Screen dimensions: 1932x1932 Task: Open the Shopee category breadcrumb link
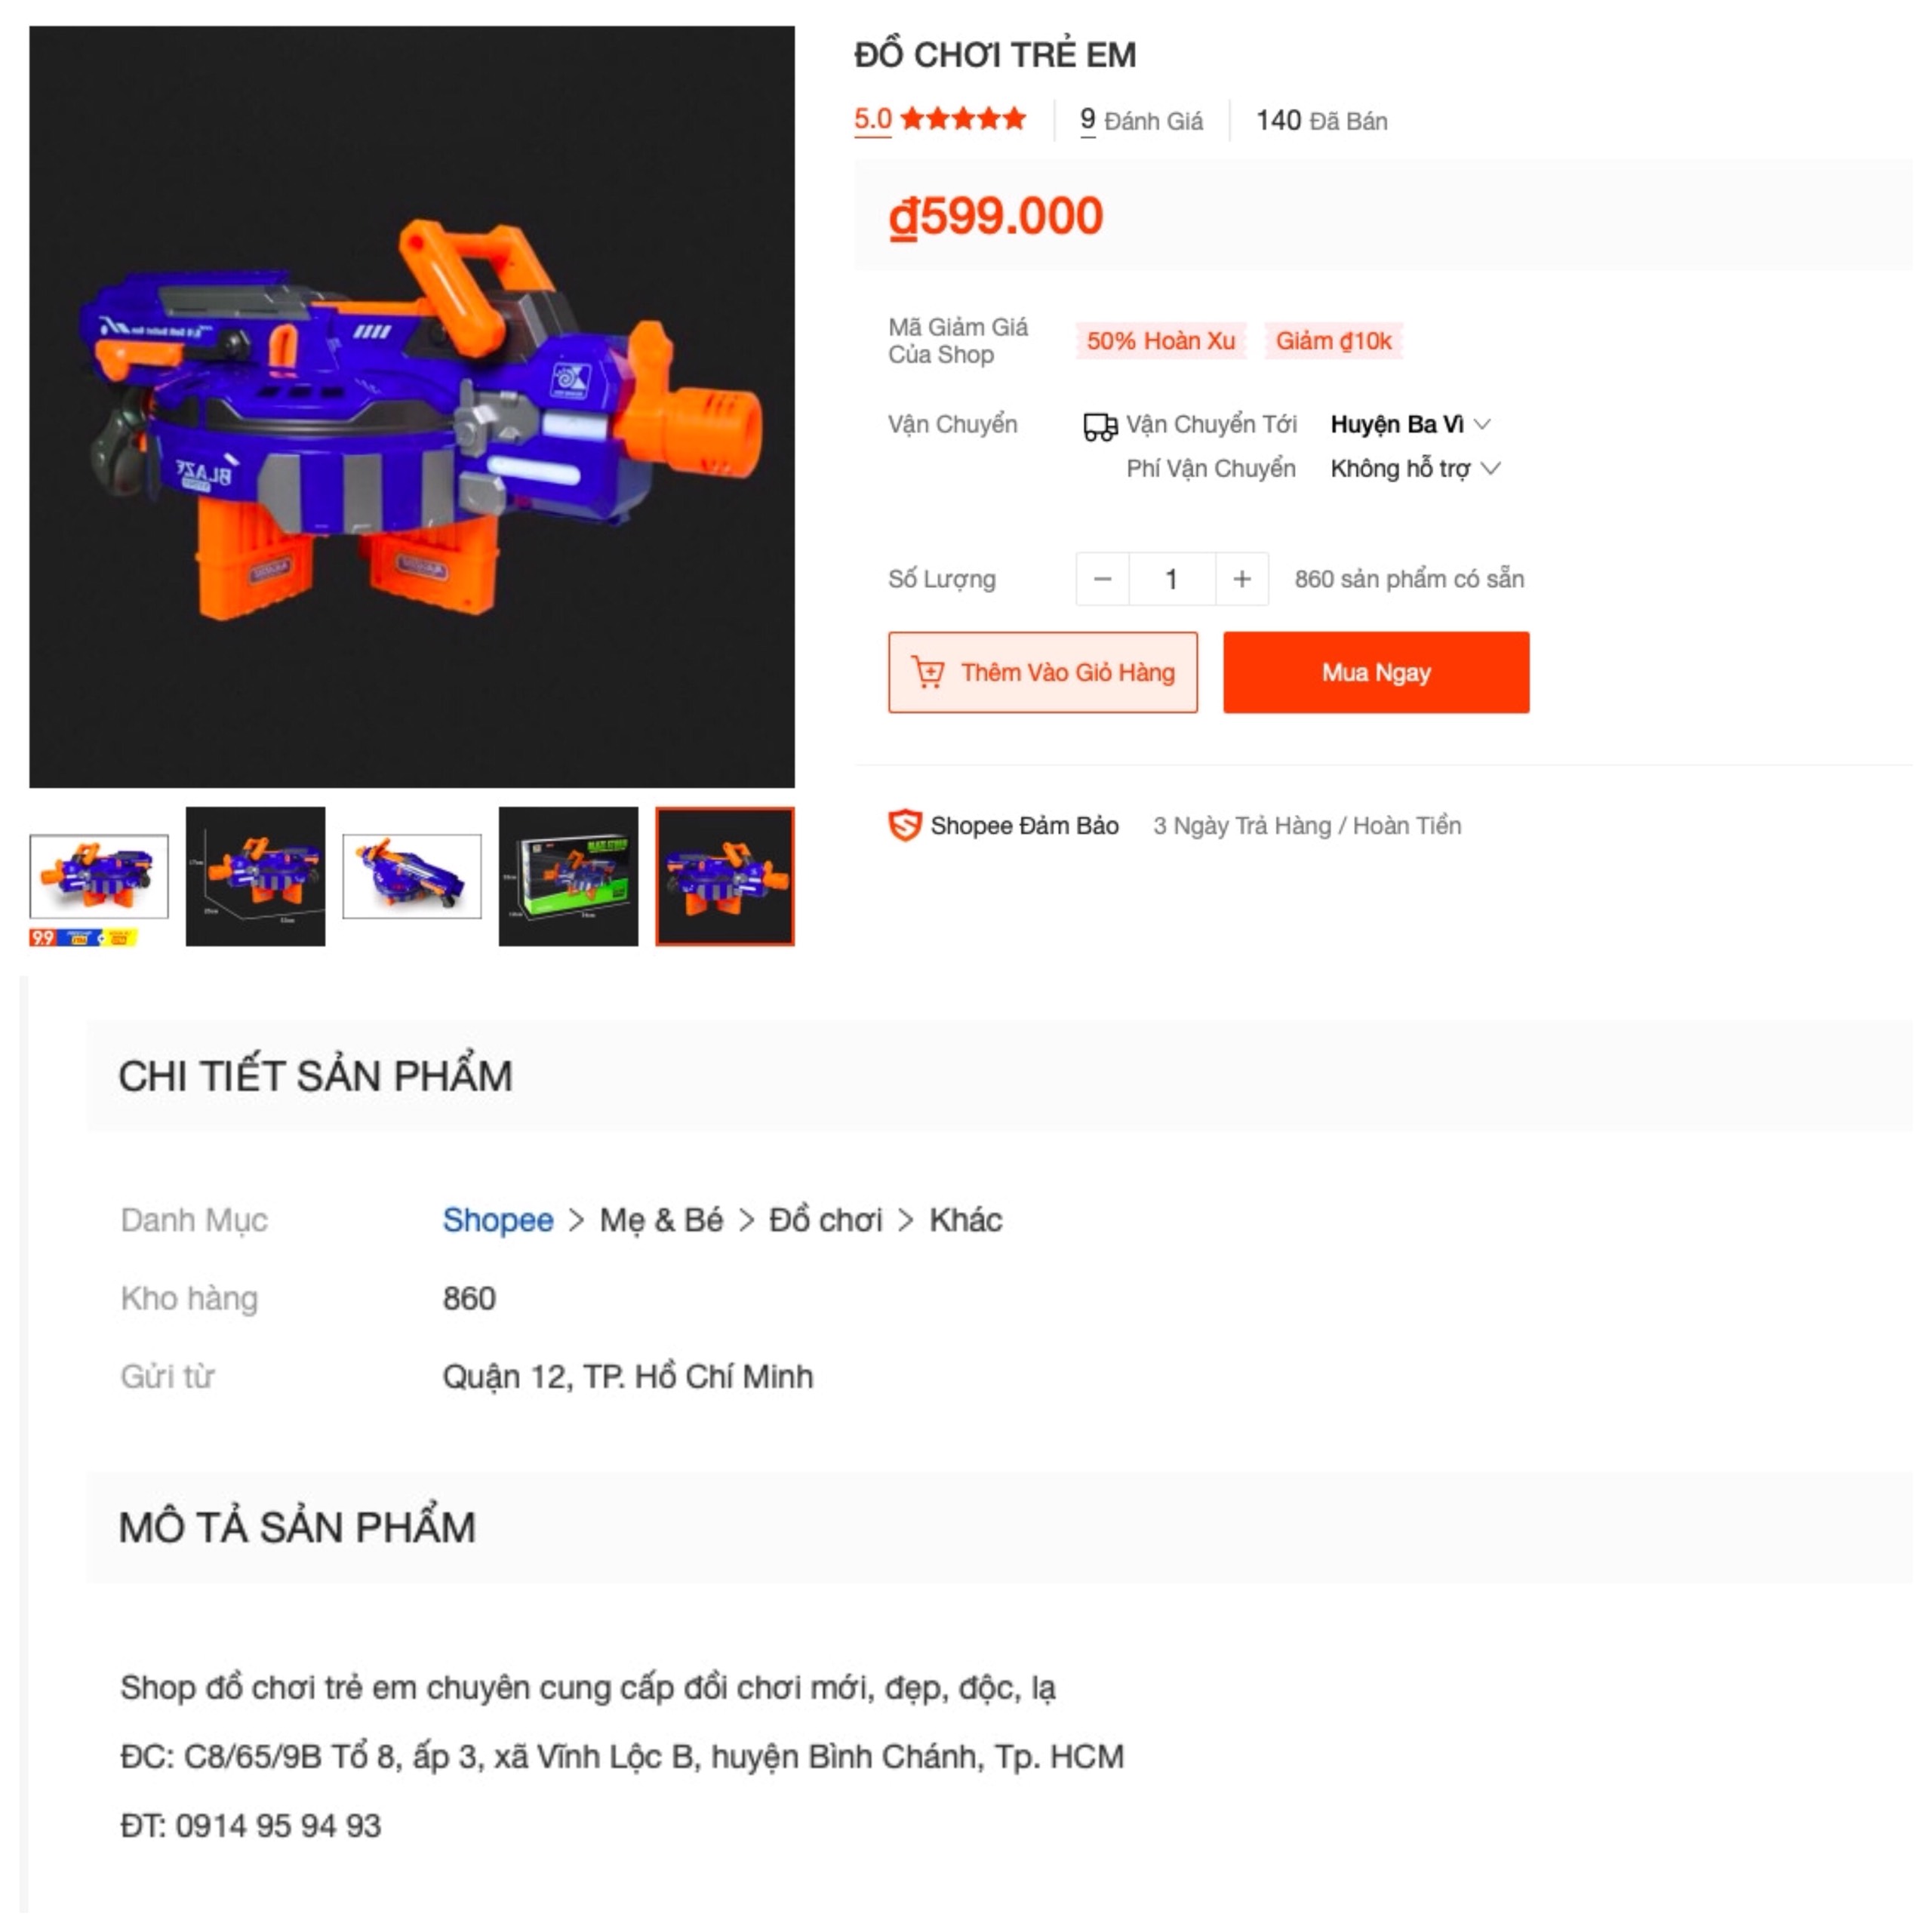pyautogui.click(x=498, y=1220)
